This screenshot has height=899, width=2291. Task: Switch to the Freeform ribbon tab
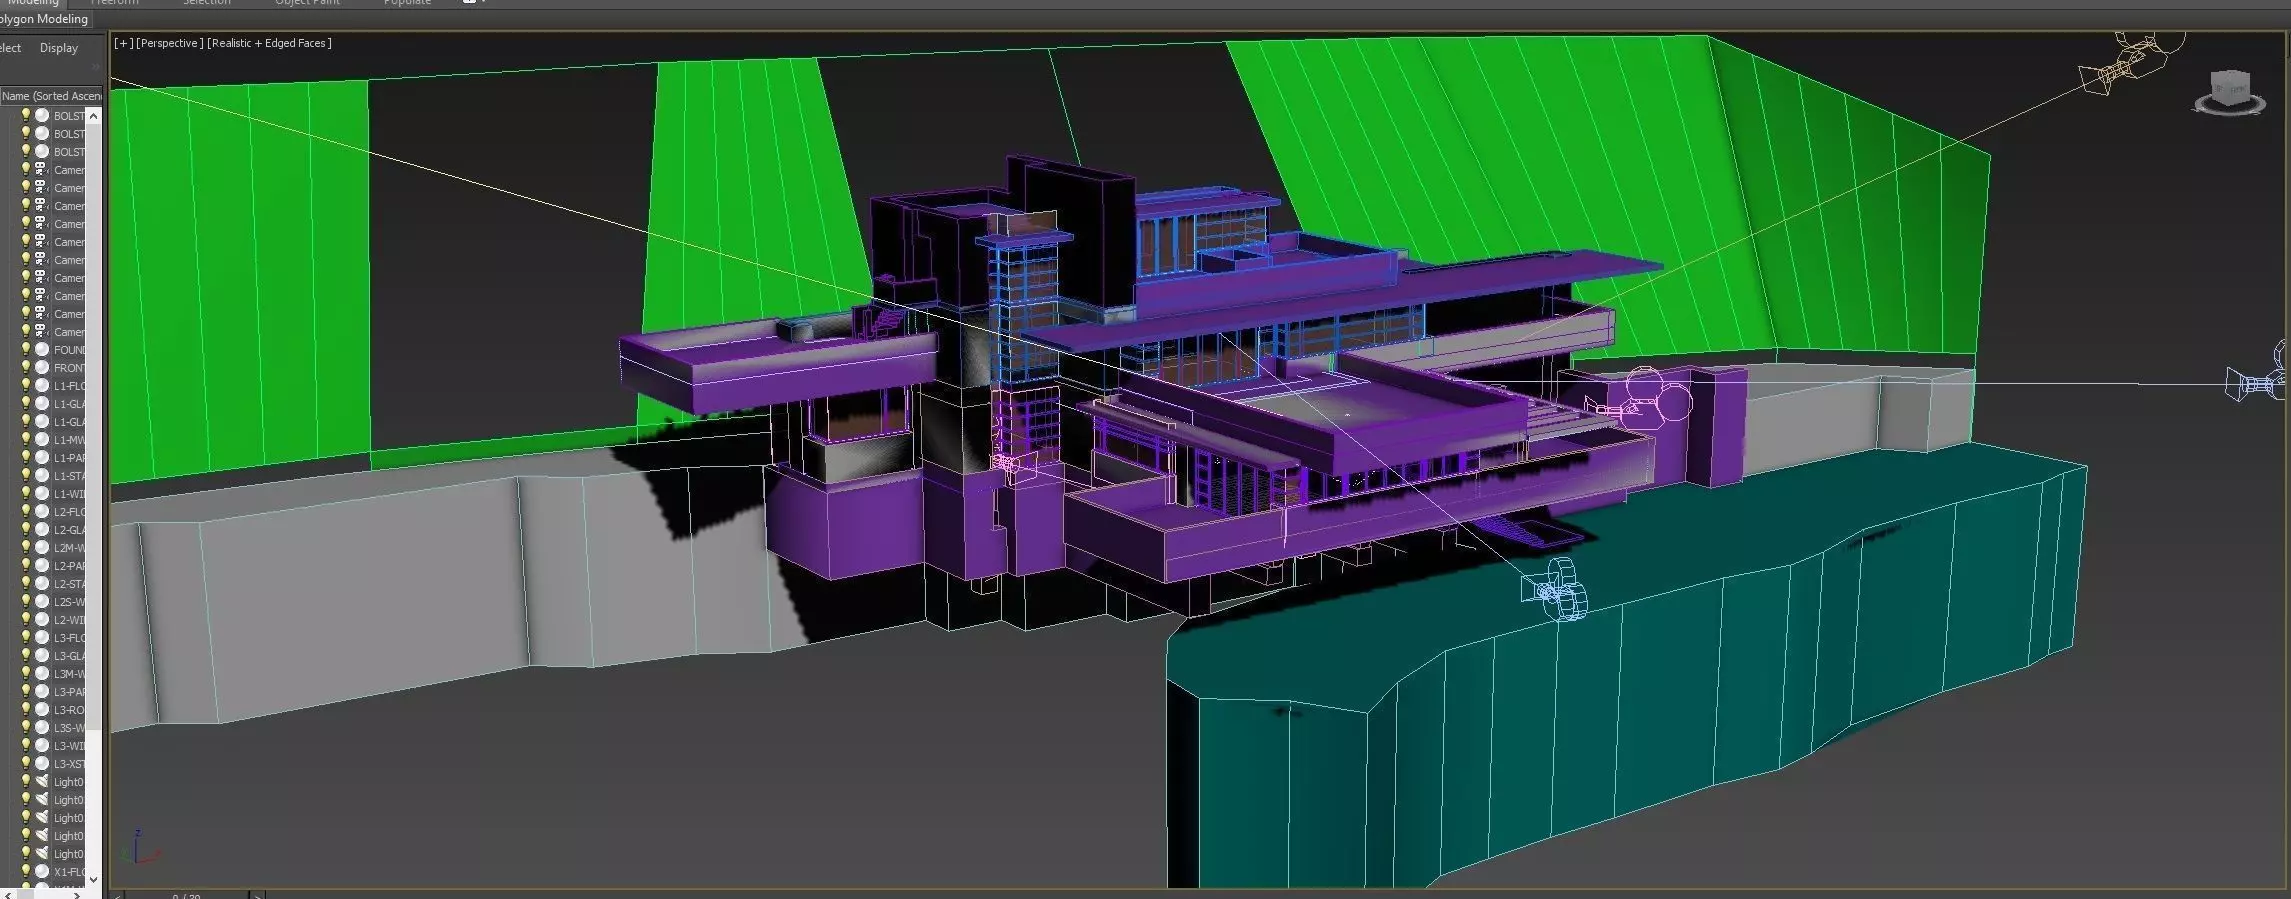115,3
